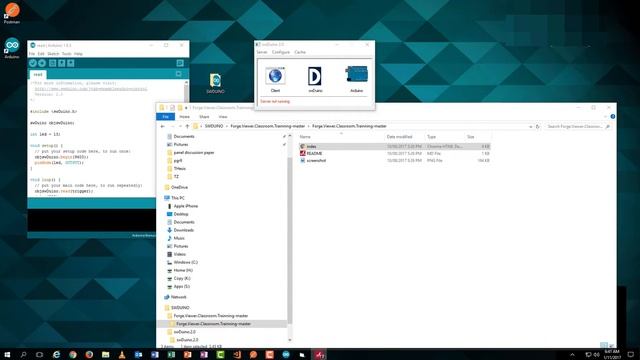Click the Verify checkmark button in Arduino
This screenshot has width=640, height=360.
tap(33, 63)
